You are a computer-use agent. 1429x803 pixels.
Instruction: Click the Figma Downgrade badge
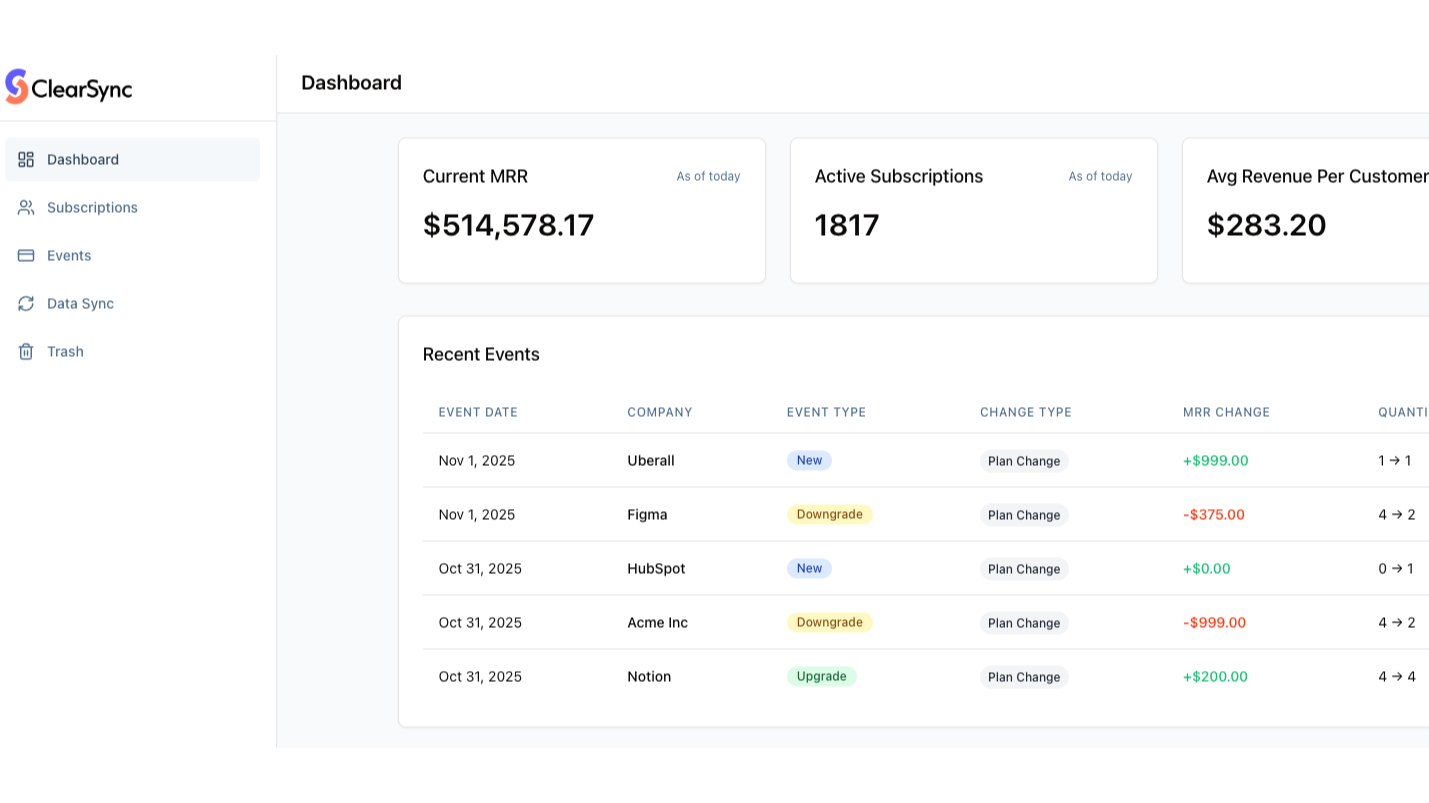[x=829, y=515]
